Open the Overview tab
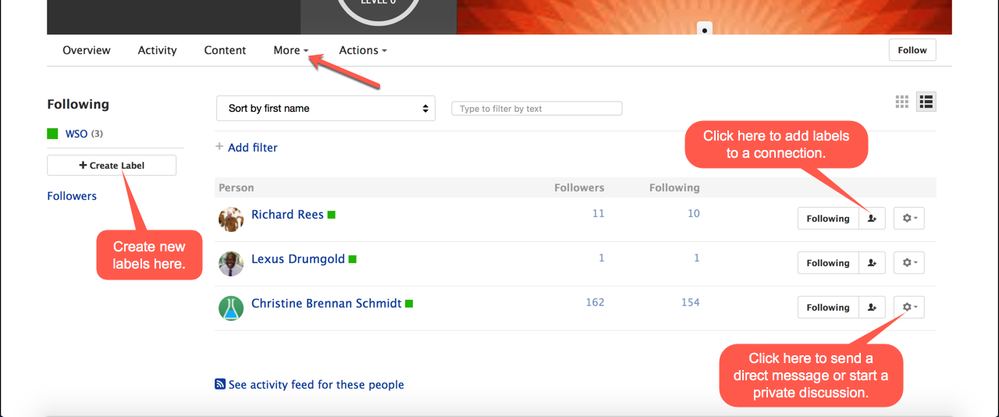 [86, 50]
